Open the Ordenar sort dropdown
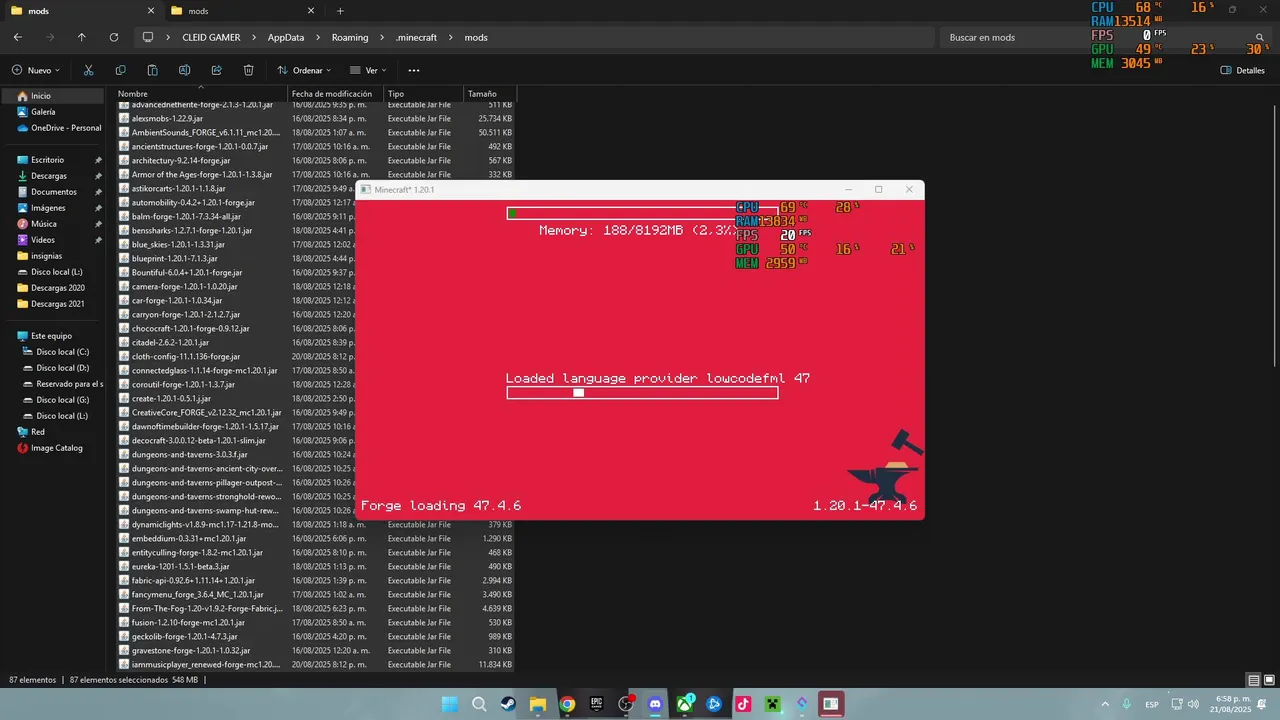Screen dimensions: 1280x720 [x=303, y=70]
